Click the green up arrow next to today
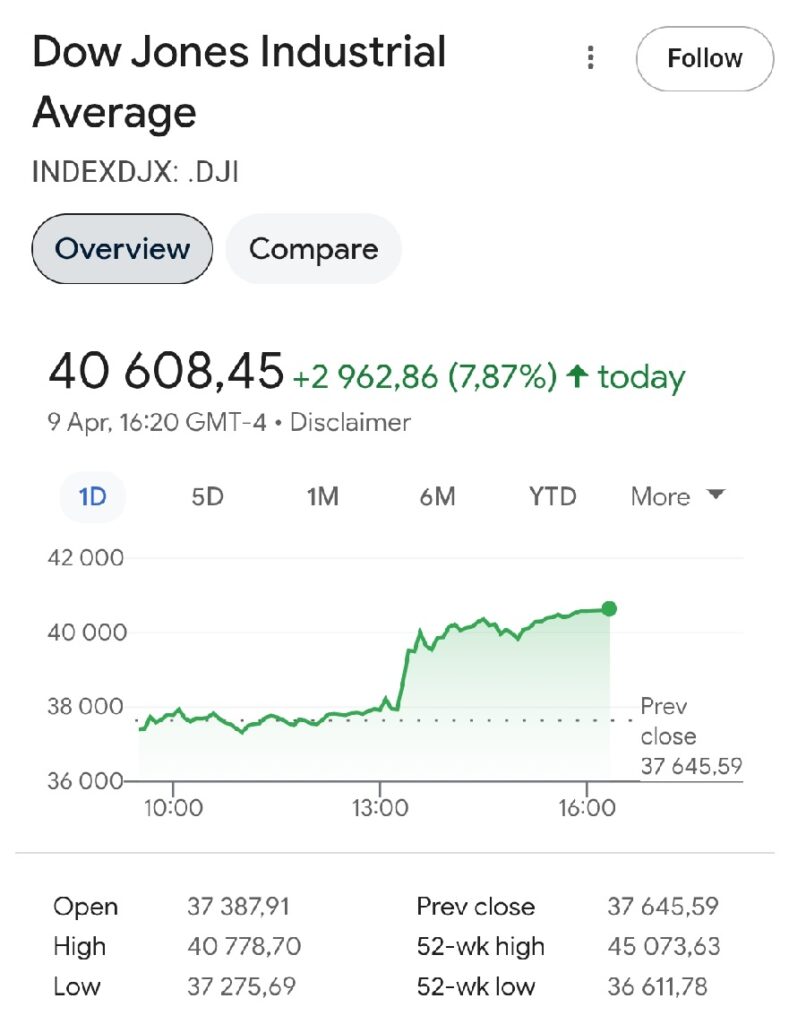Screen dimensions: 806x1024 coord(576,377)
